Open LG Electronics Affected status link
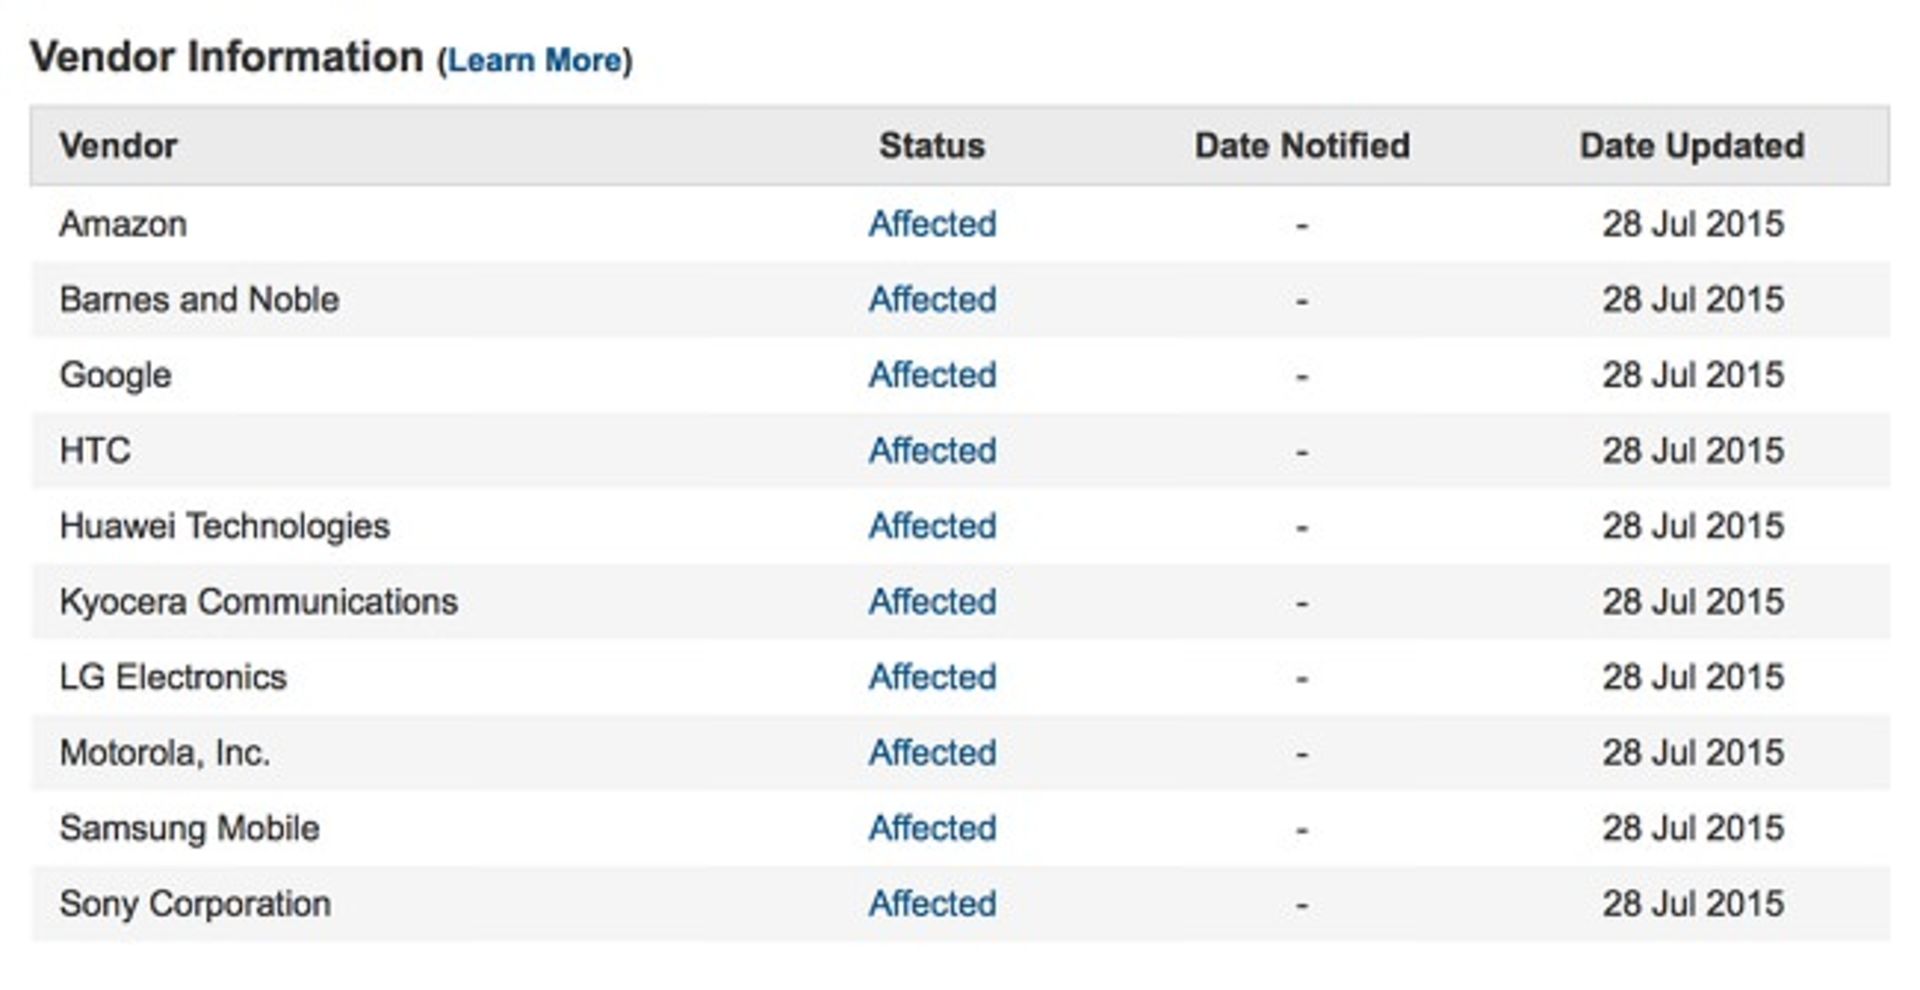This screenshot has height=990, width=1920. [932, 677]
